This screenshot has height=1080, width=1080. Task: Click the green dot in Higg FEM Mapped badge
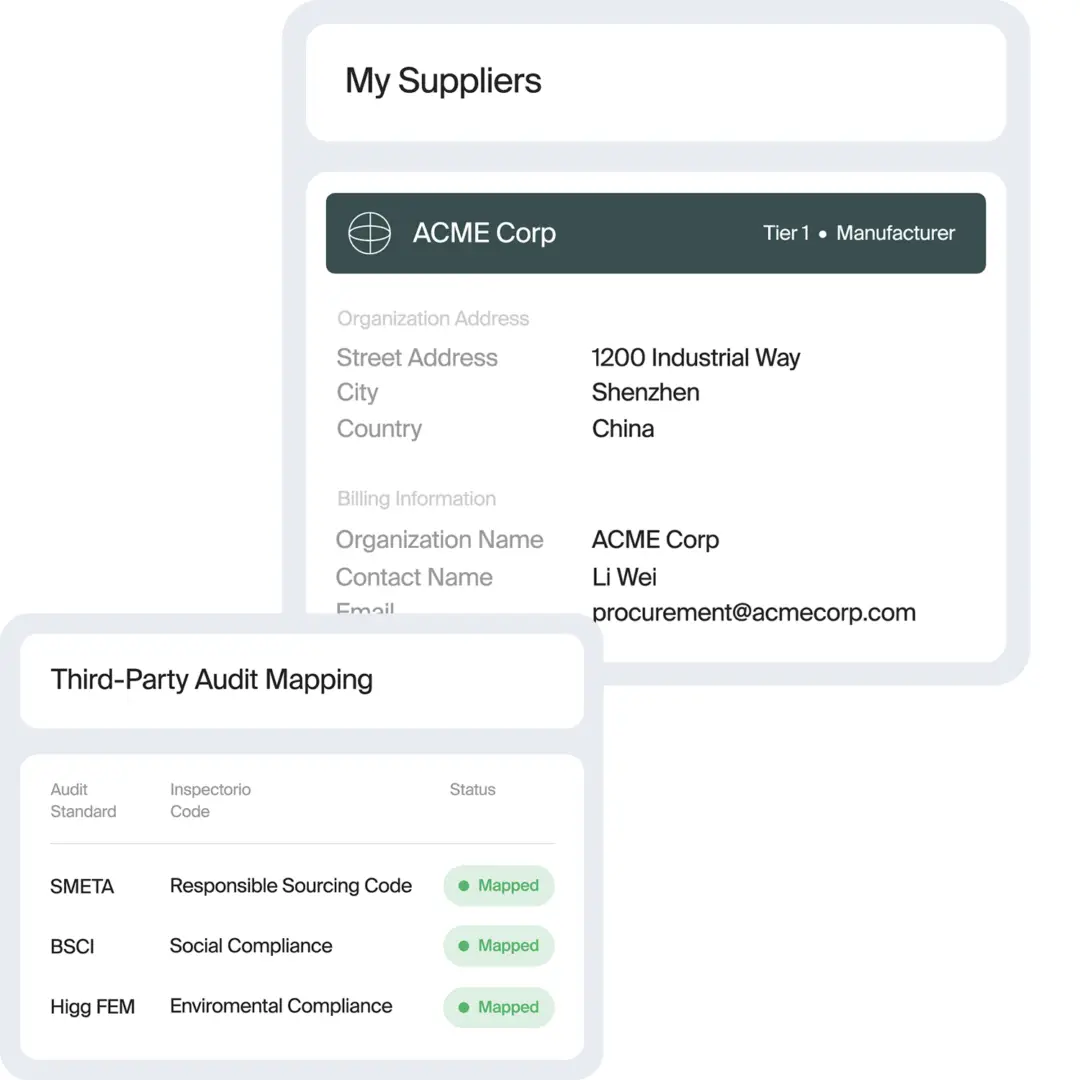point(464,1007)
